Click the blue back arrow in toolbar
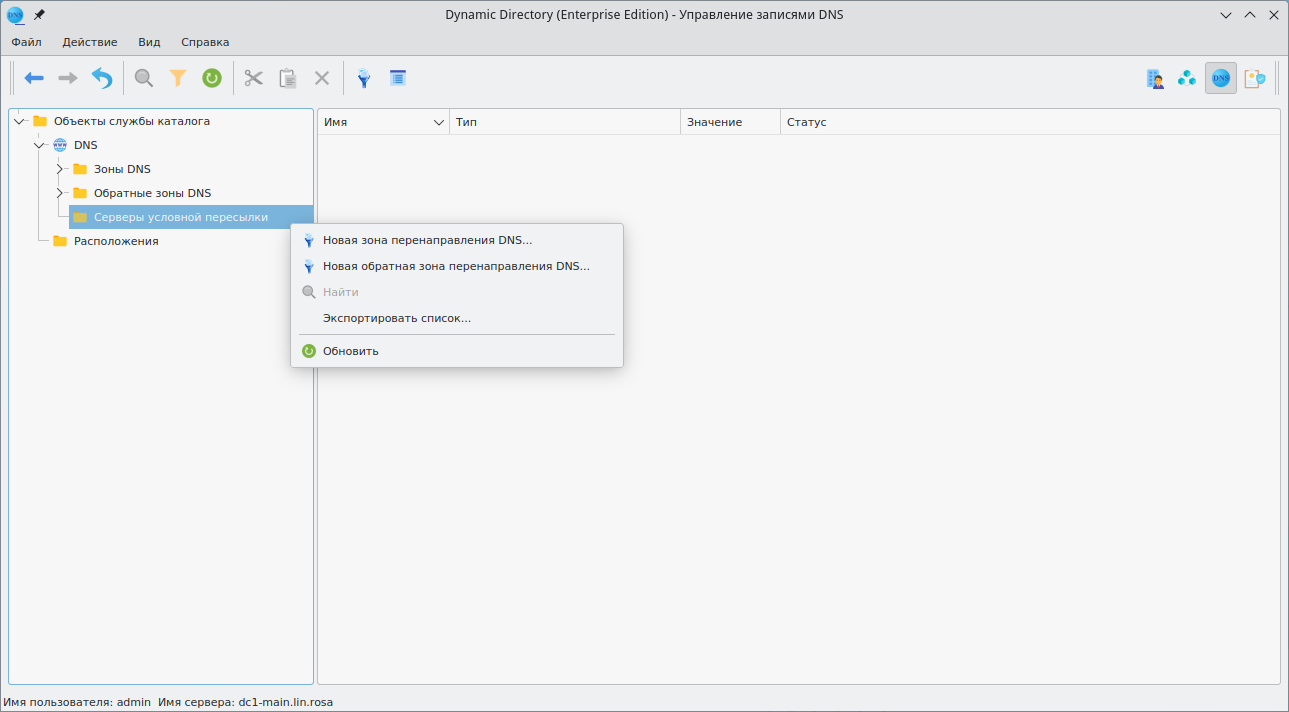1289x712 pixels. click(x=34, y=78)
